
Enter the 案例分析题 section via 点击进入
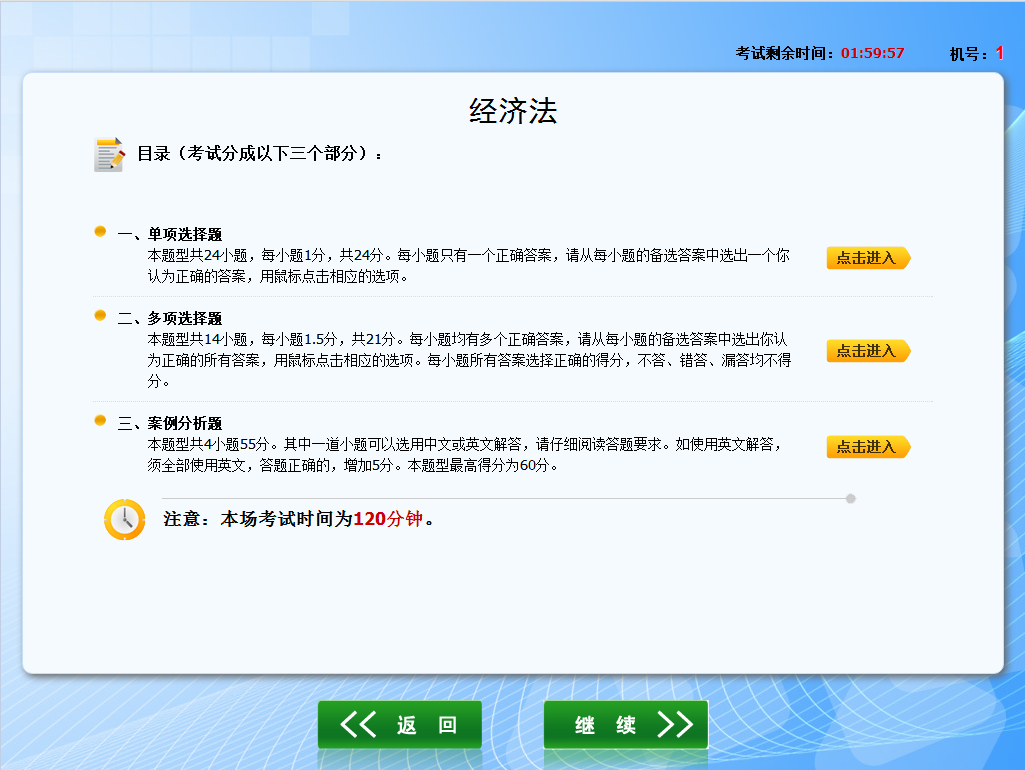tap(868, 447)
